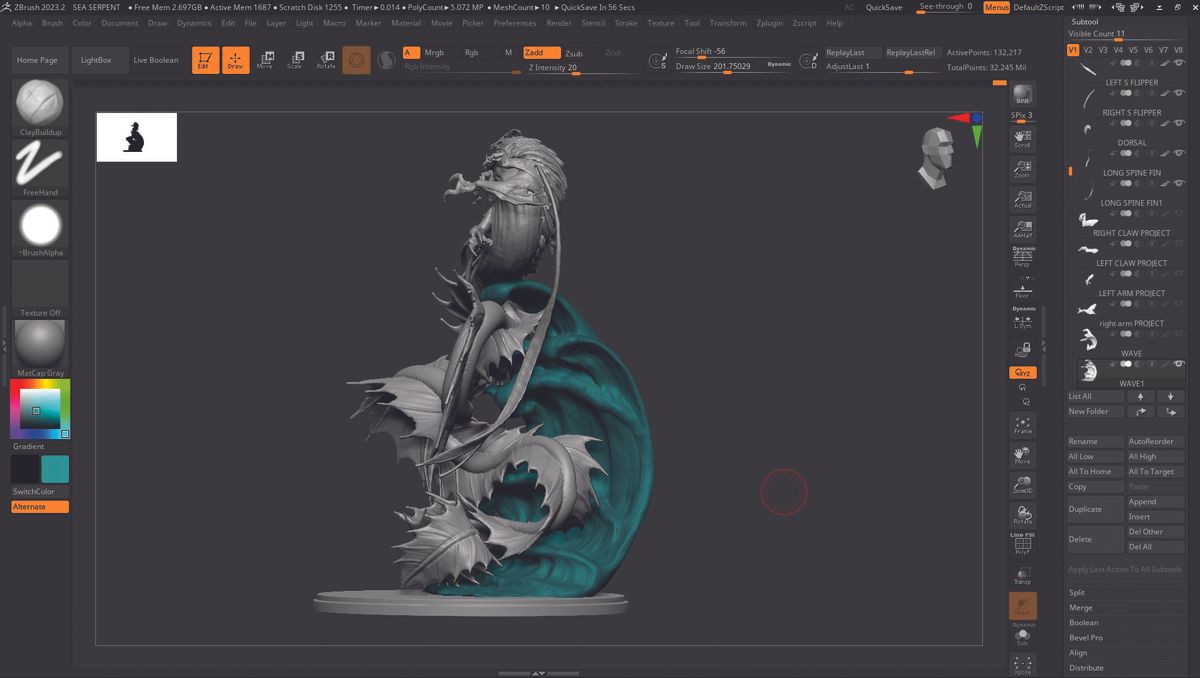The height and width of the screenshot is (678, 1200).
Task: Toggle Zadd sculpting mode
Action: [536, 53]
